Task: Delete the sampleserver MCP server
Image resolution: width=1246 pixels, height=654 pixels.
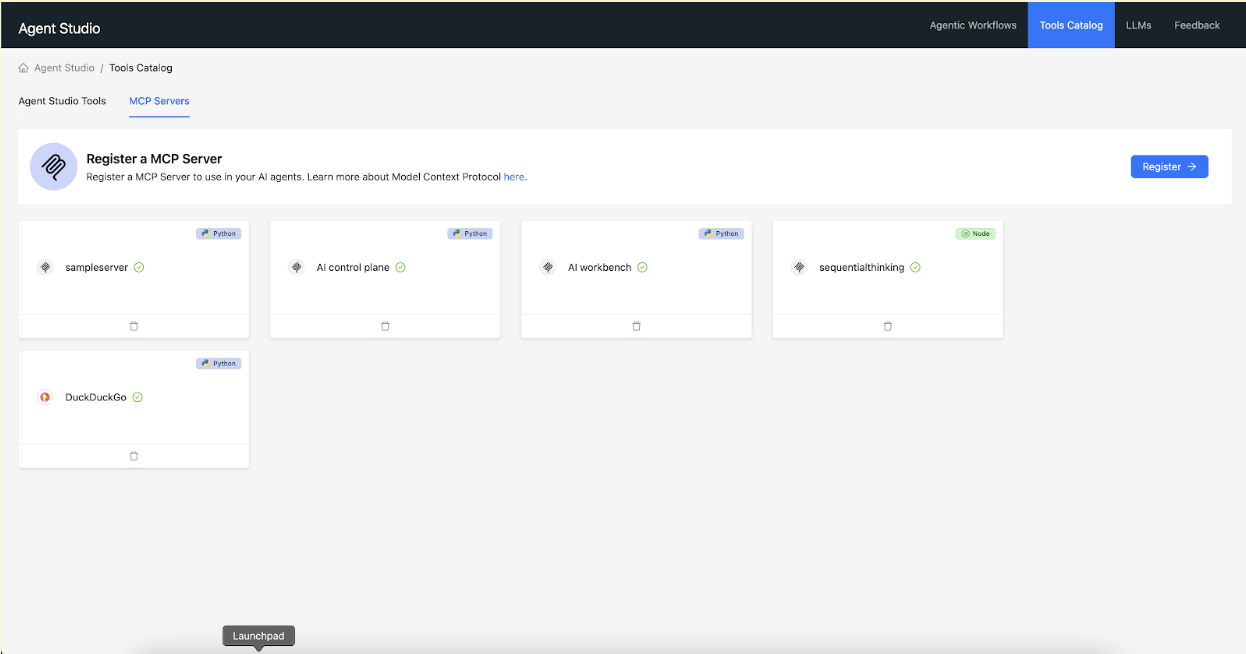Action: click(x=134, y=326)
